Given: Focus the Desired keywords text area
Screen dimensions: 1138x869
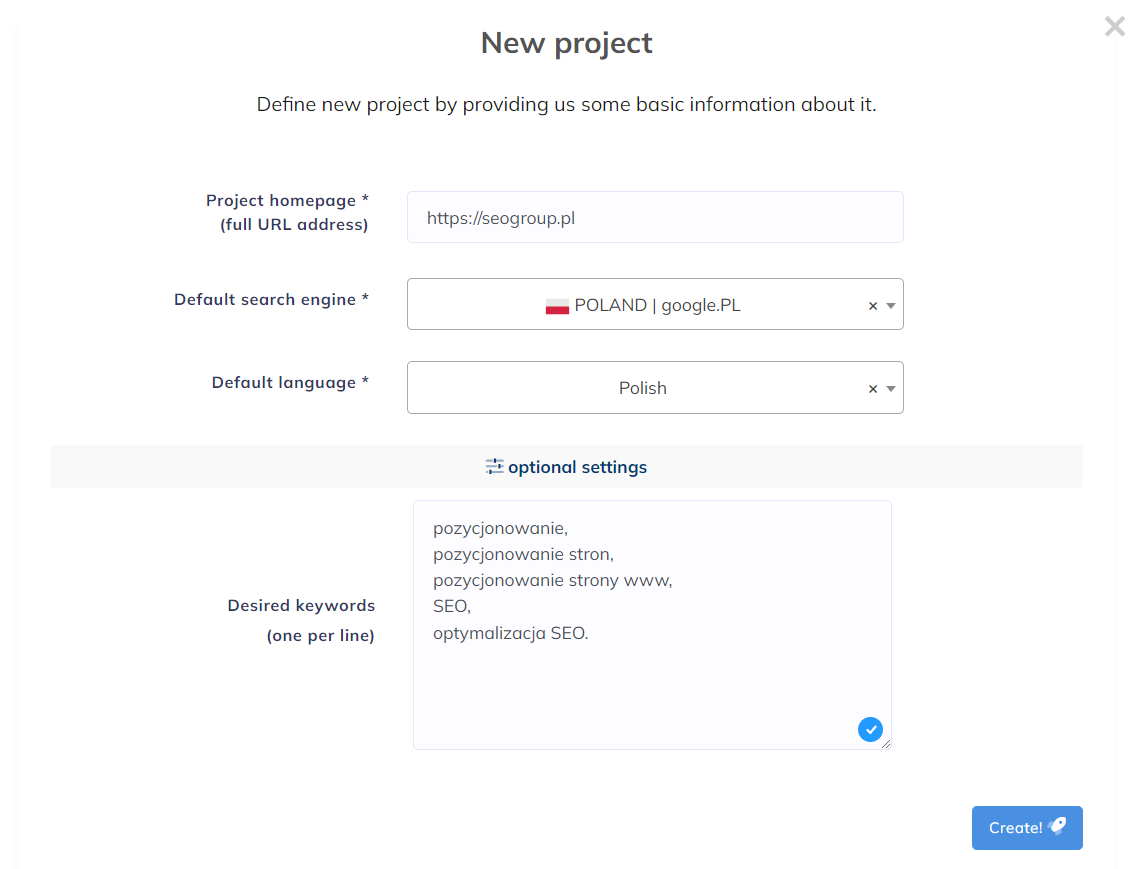Looking at the screenshot, I should pos(652,624).
